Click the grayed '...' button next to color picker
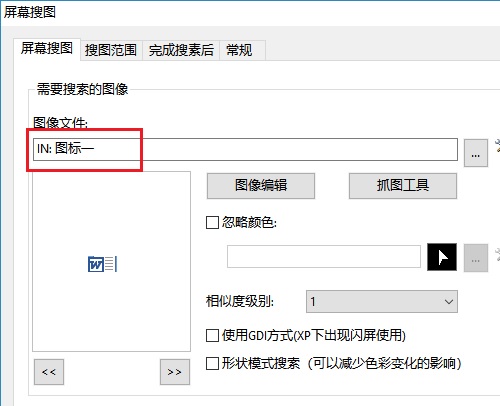 (x=476, y=258)
